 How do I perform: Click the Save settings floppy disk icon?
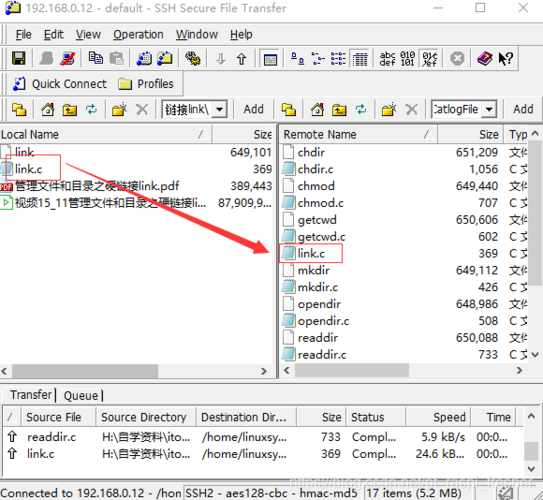pos(18,58)
